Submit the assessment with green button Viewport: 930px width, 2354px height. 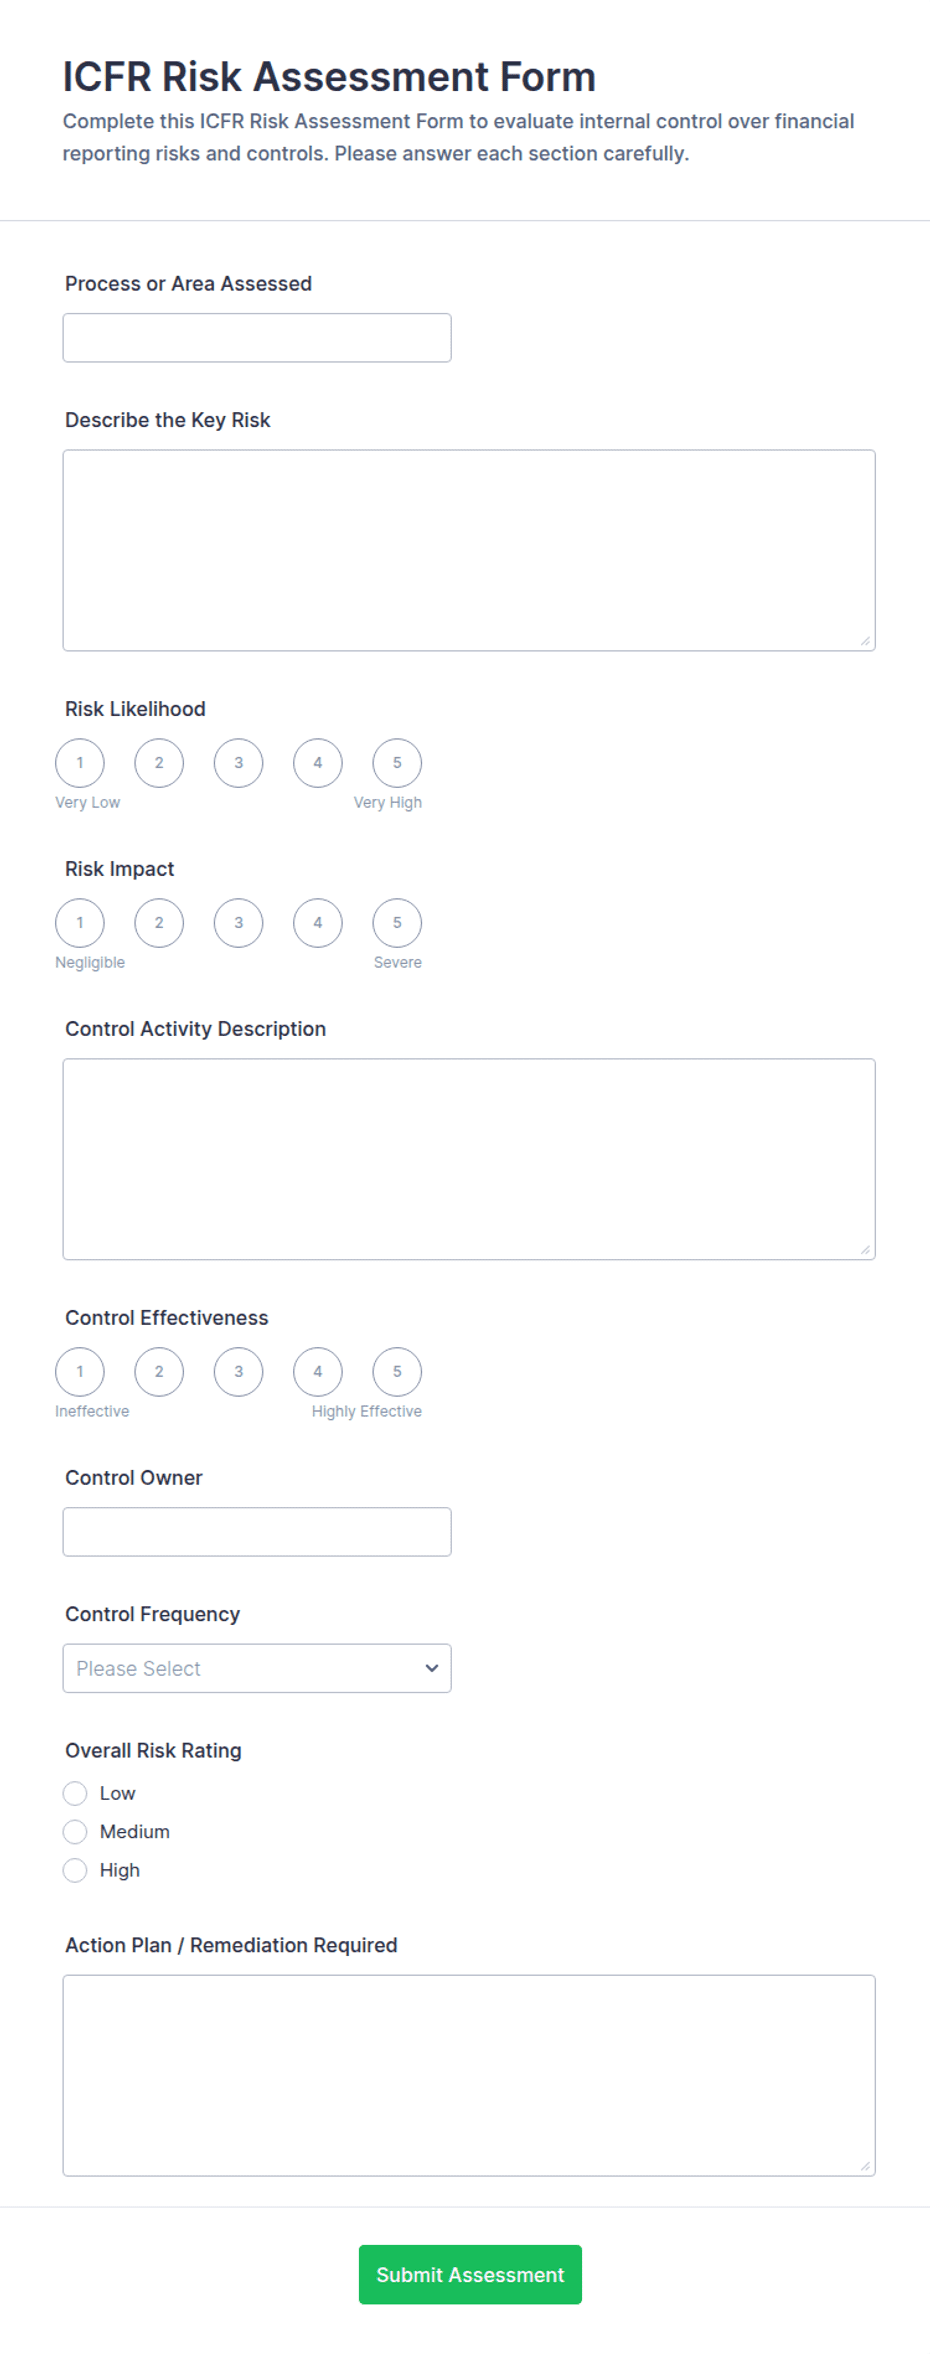tap(470, 2274)
